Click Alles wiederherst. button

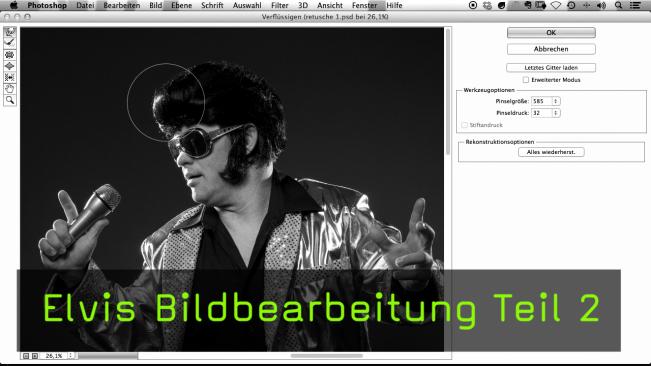click(x=551, y=152)
